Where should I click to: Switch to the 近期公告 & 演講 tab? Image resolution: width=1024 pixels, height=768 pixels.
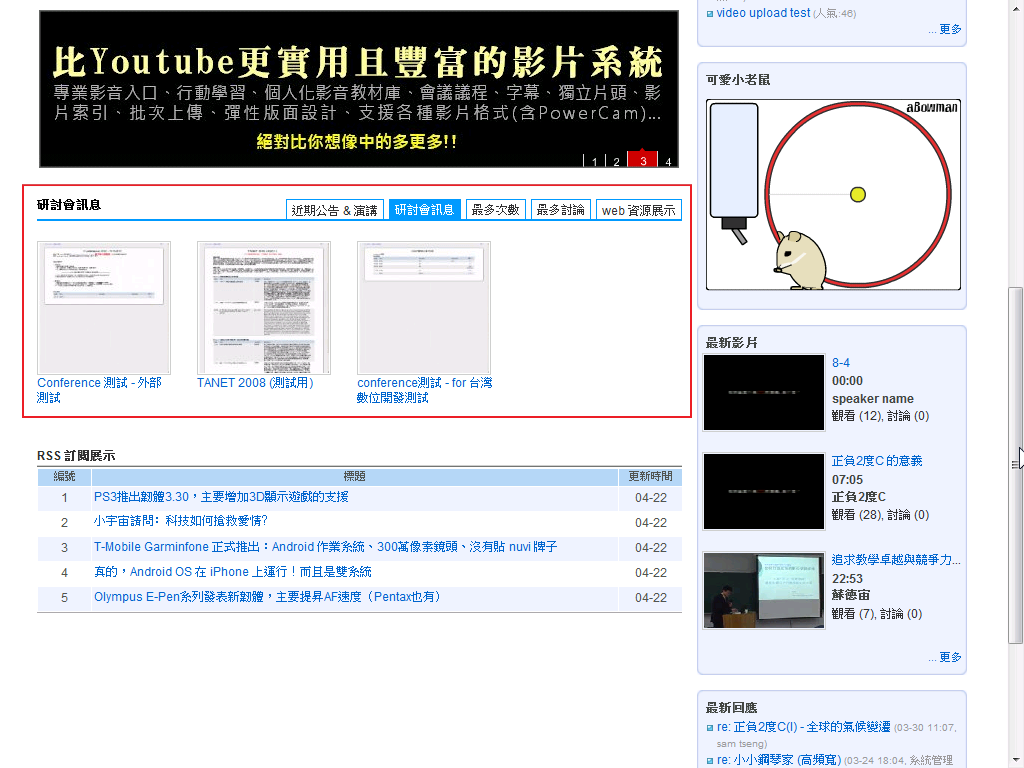coord(334,210)
